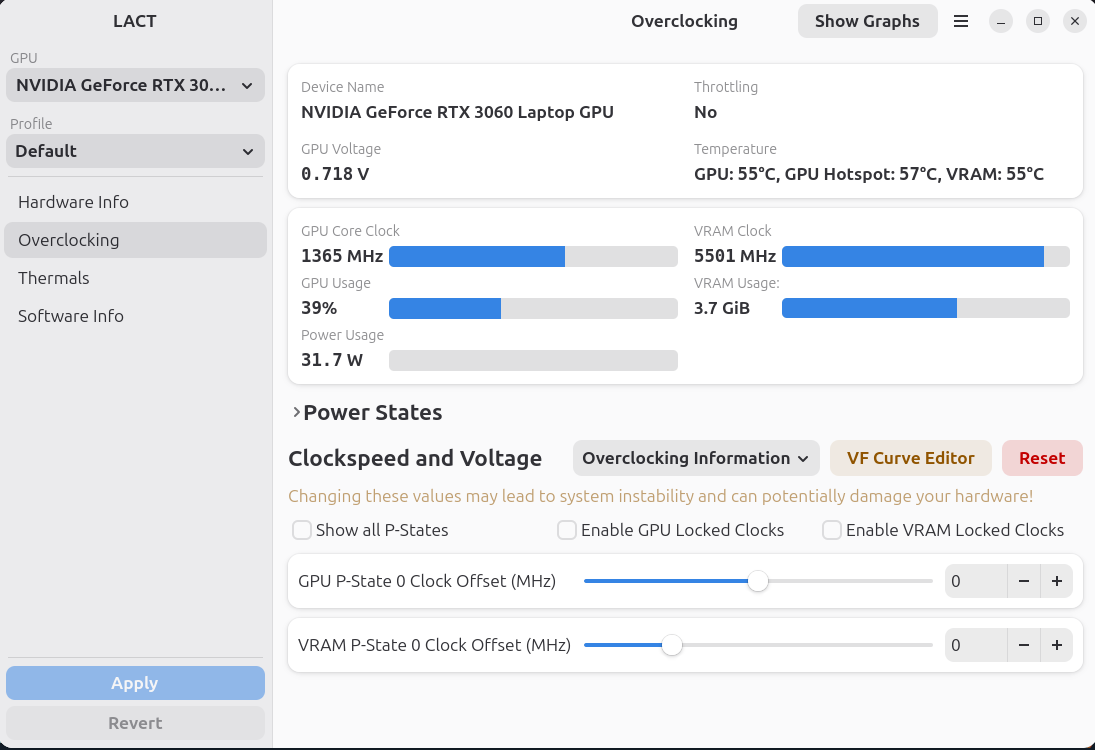Click the '31.7 W' power usage value
Screen dimensions: 1095x750
[332, 360]
